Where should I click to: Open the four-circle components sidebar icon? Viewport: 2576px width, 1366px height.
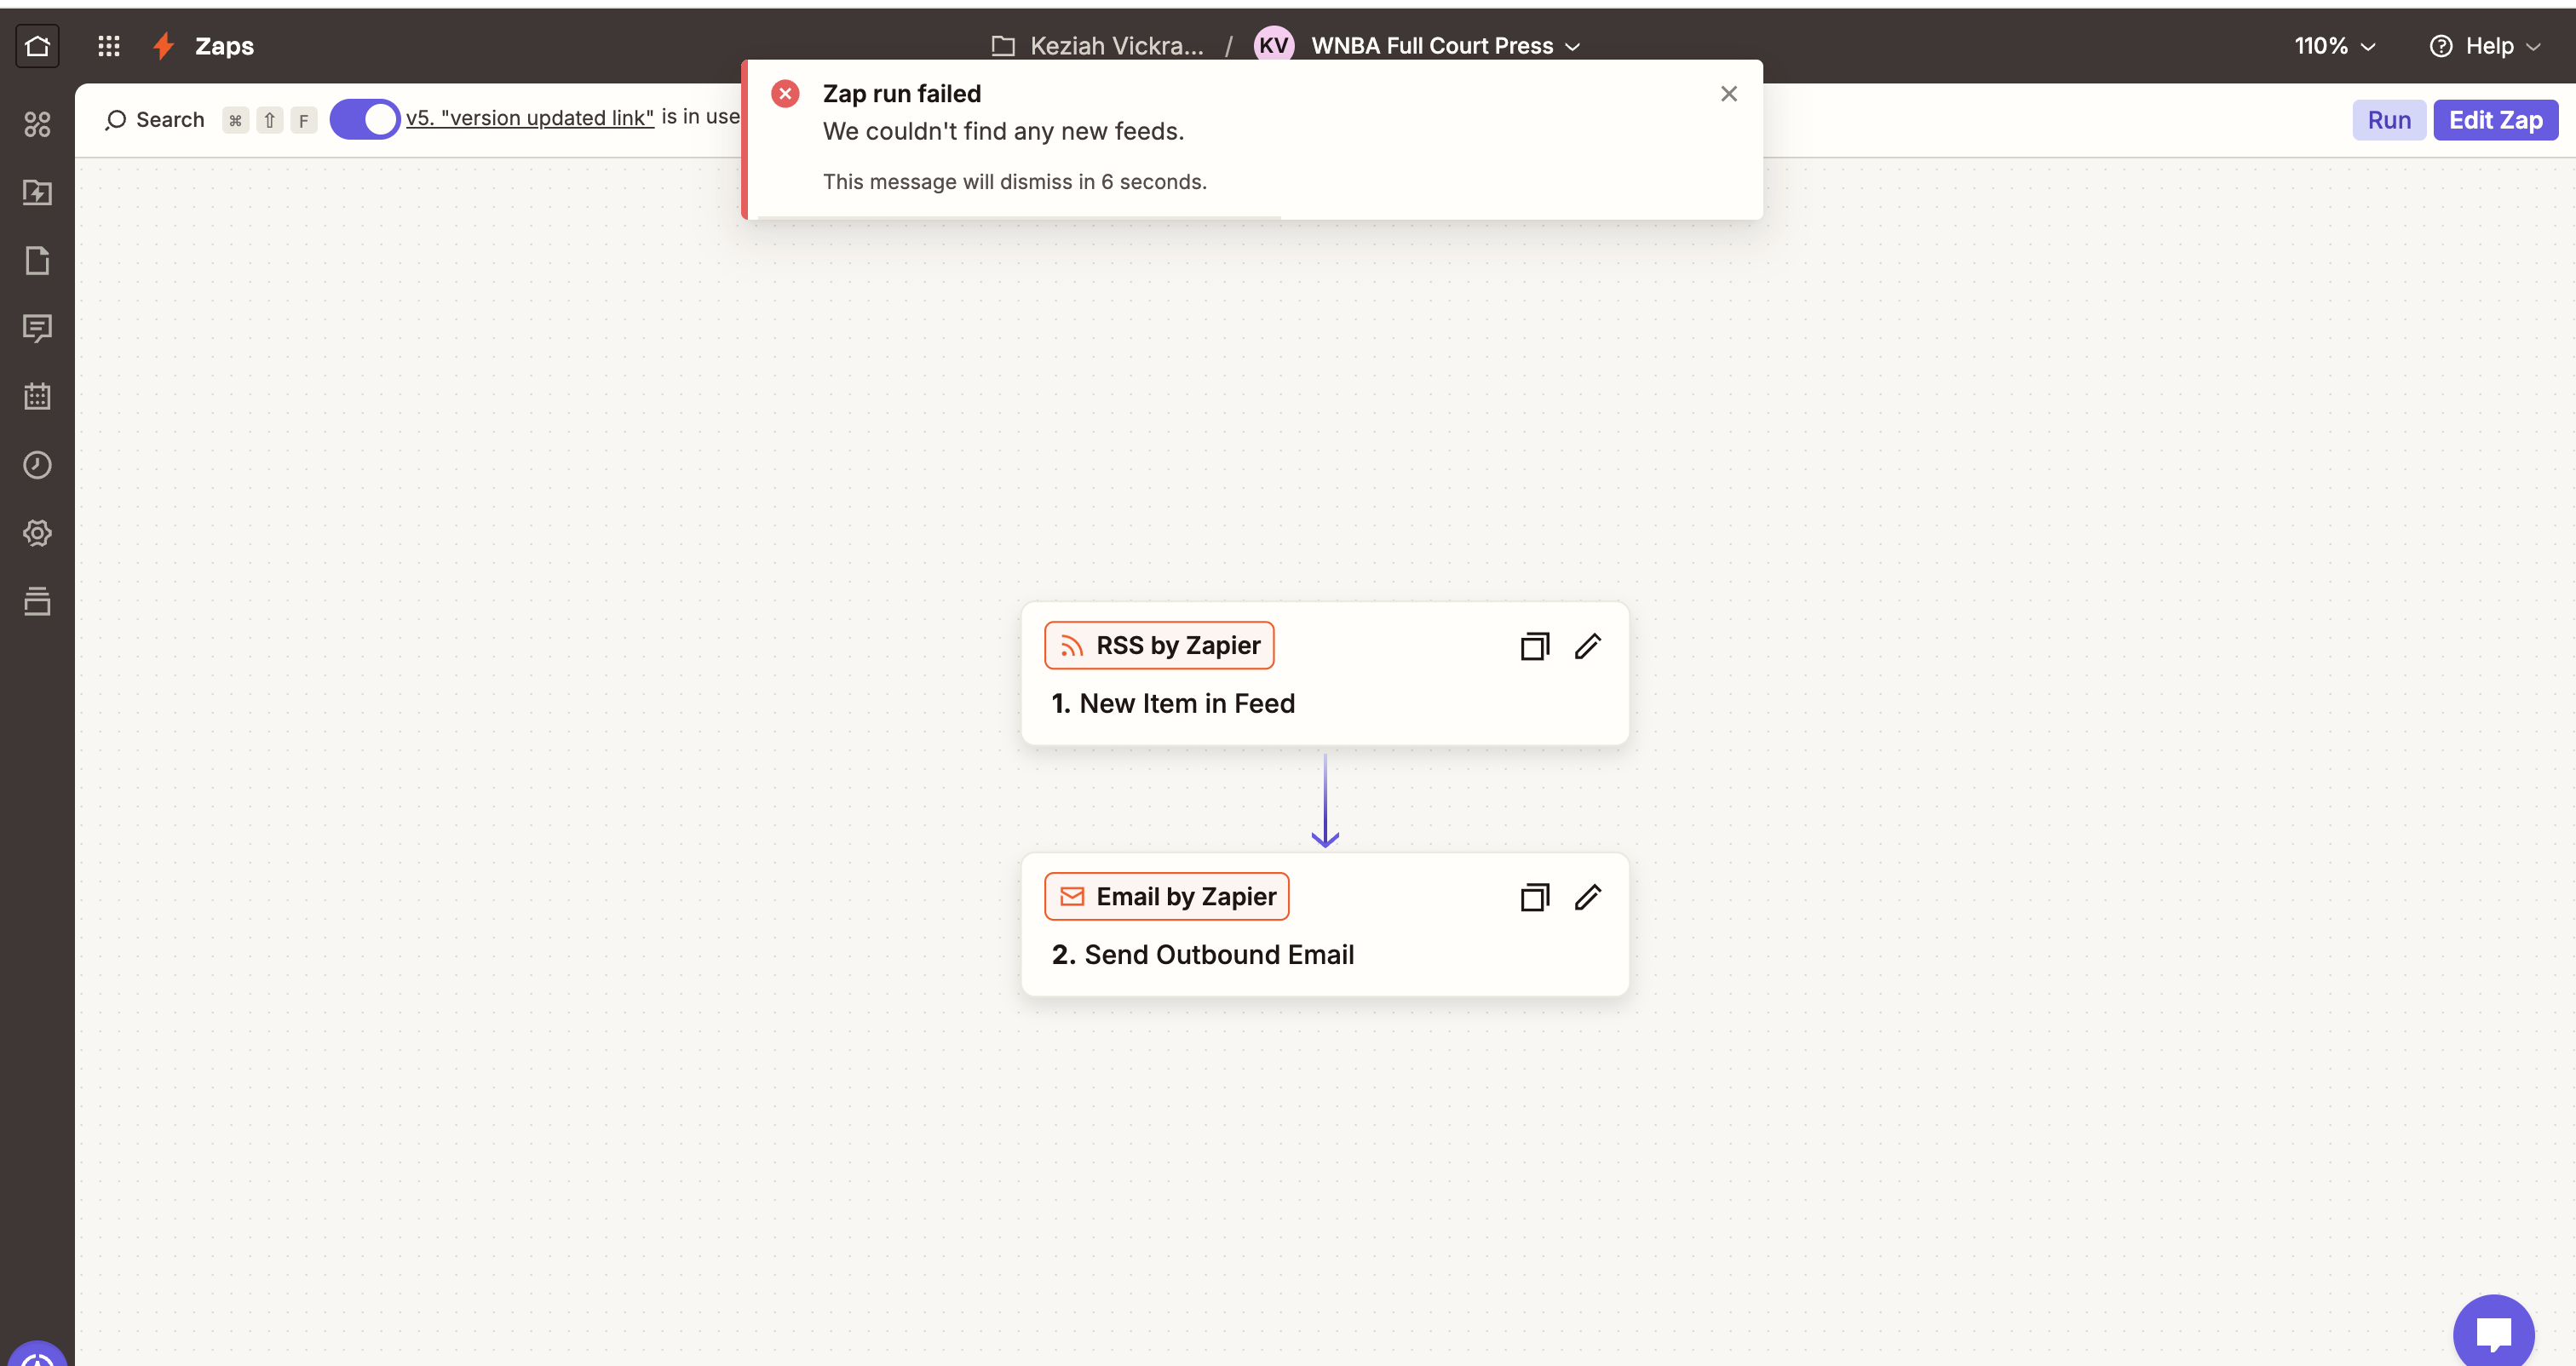37,124
